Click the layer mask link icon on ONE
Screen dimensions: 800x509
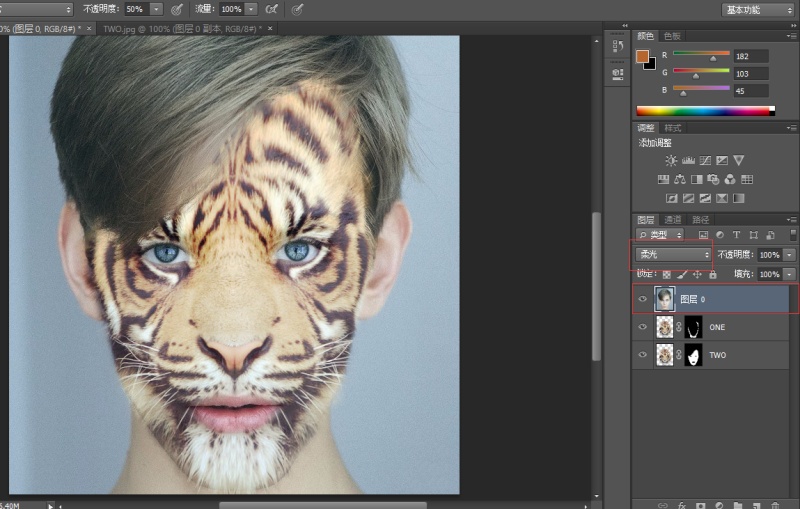(679, 327)
